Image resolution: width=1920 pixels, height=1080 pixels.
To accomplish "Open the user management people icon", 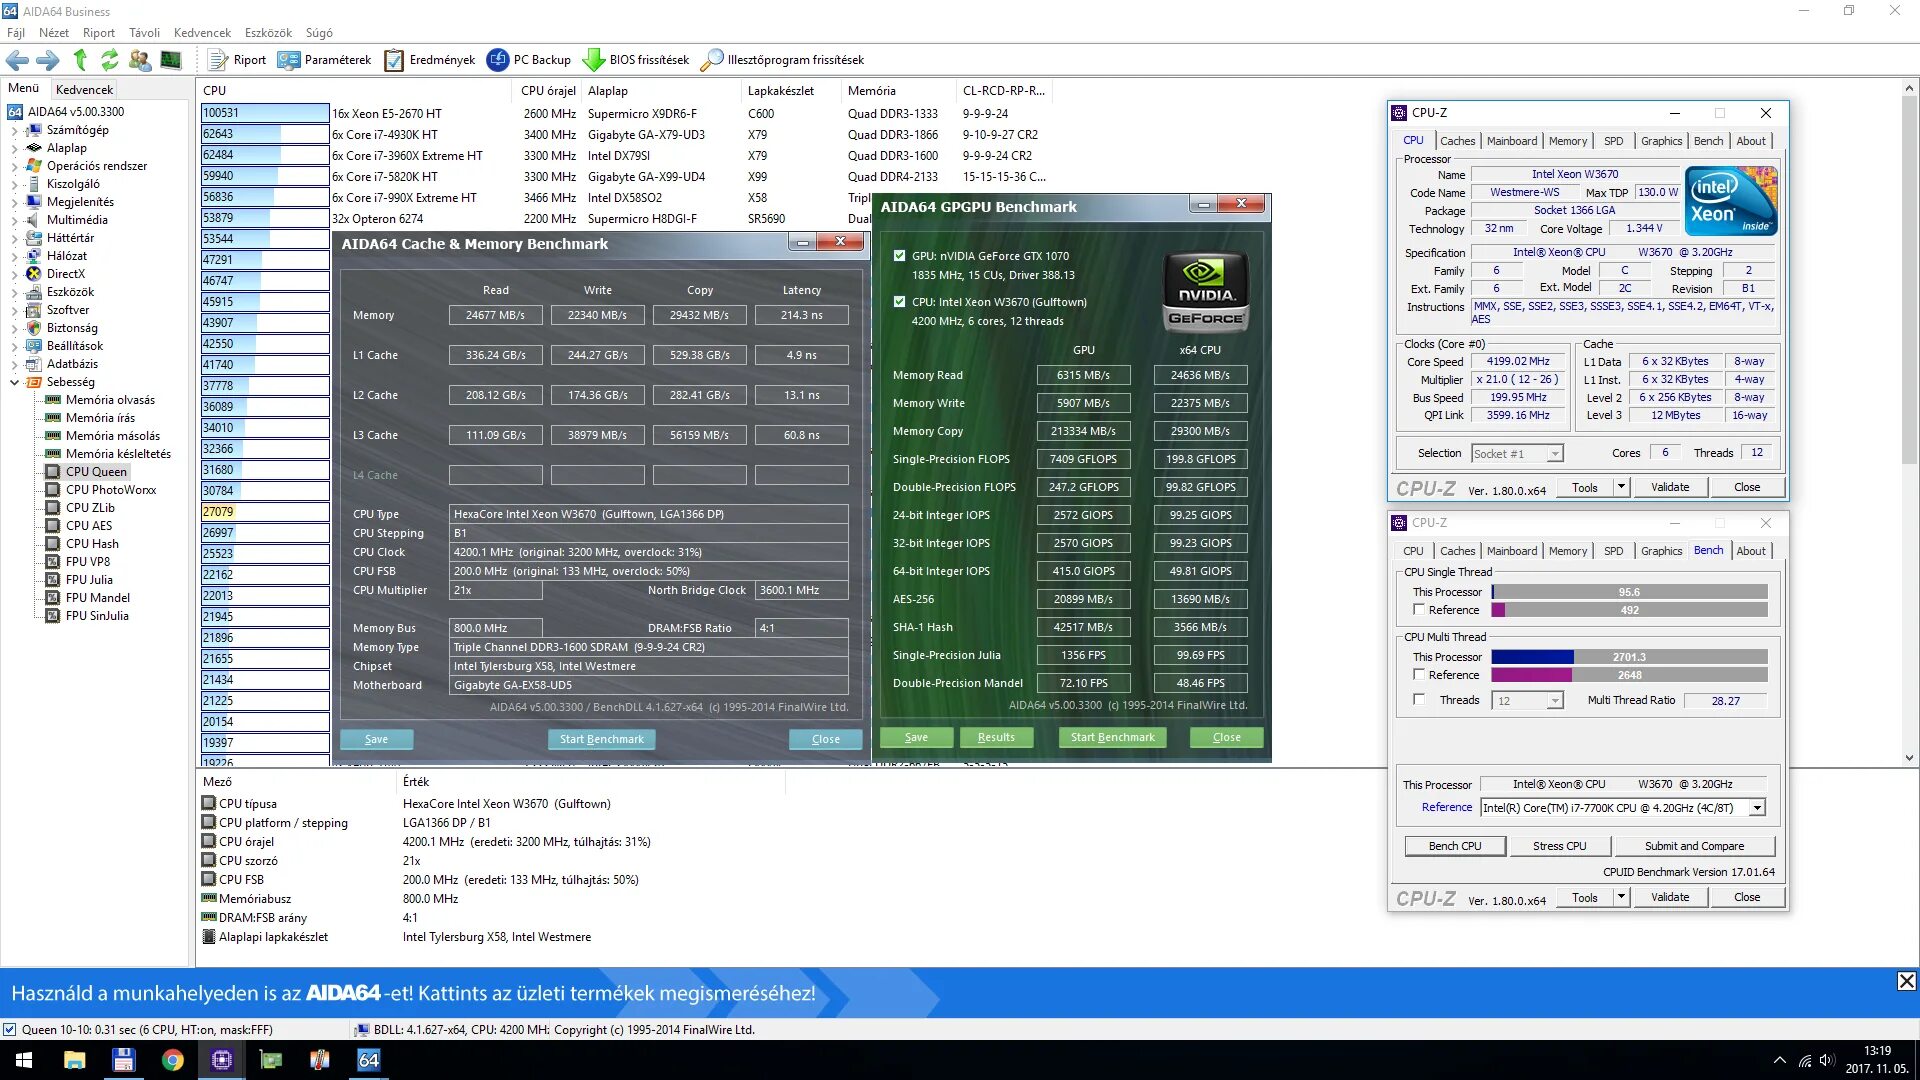I will pos(140,60).
